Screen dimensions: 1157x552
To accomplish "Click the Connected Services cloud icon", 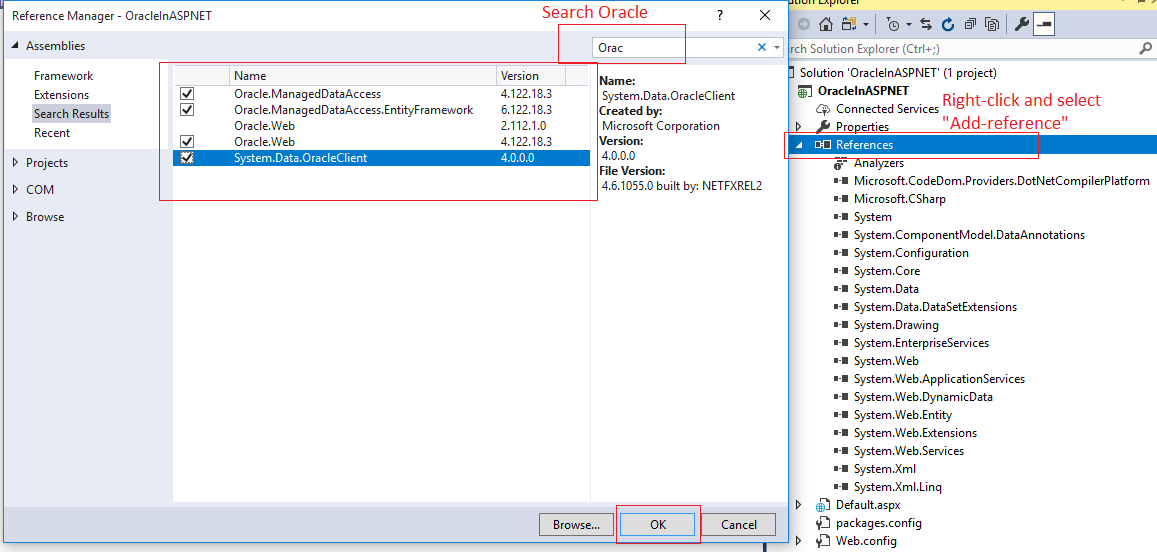I will click(823, 108).
